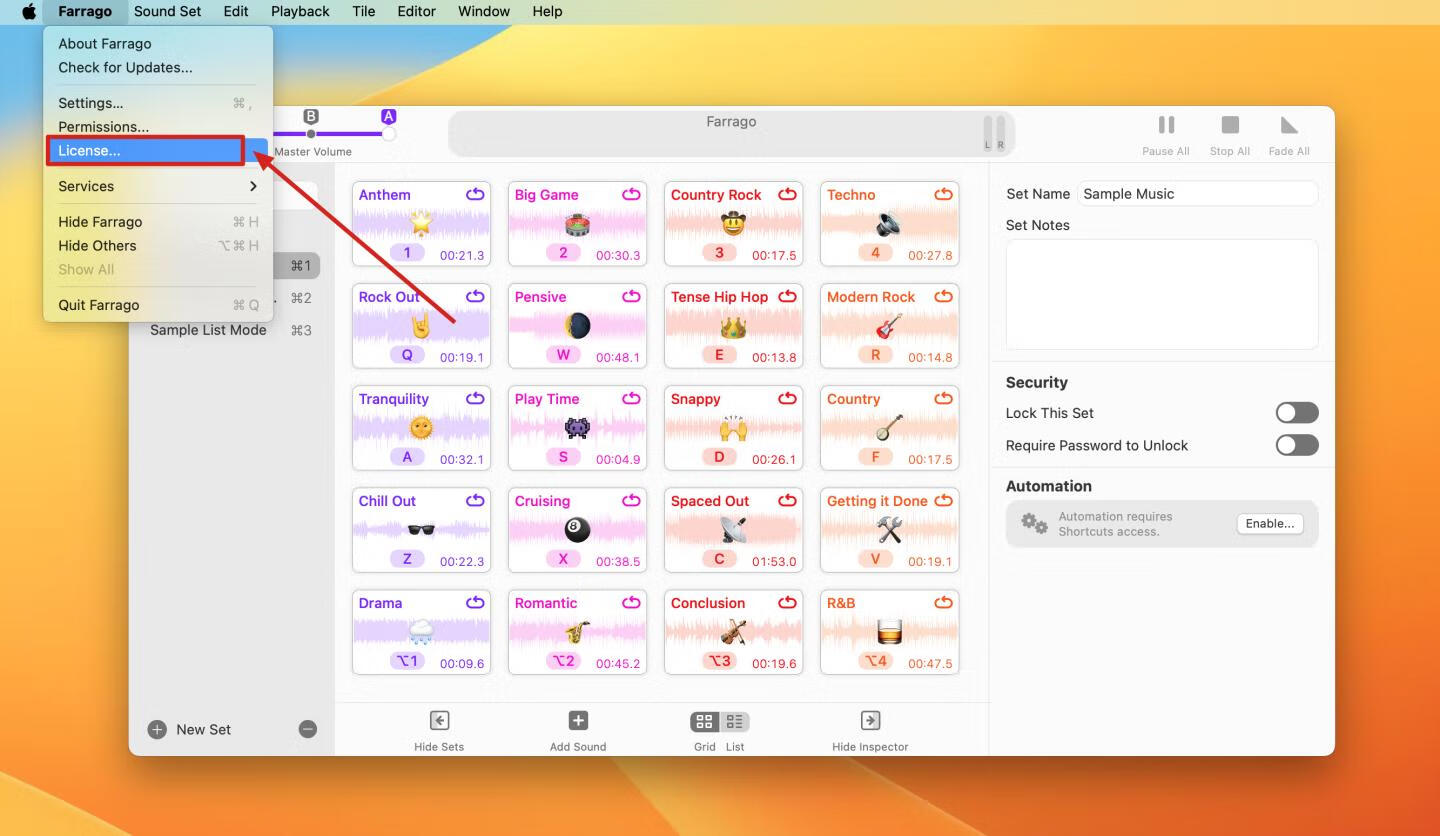Choose About Farrago menu item
The image size is (1440, 836).
click(x=158, y=44)
